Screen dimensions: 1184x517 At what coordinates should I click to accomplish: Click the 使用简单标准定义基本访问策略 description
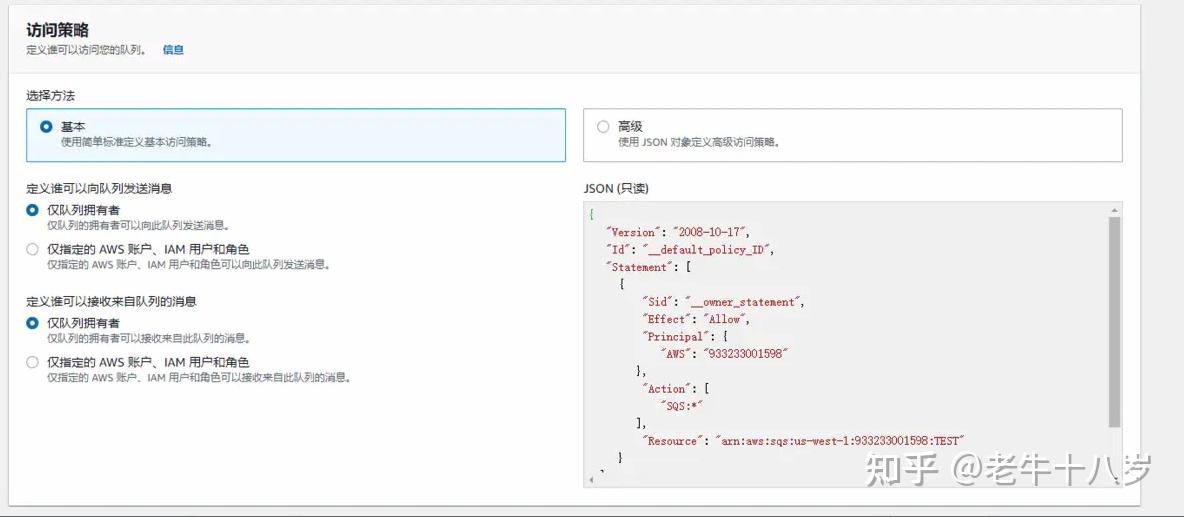pyautogui.click(x=136, y=142)
